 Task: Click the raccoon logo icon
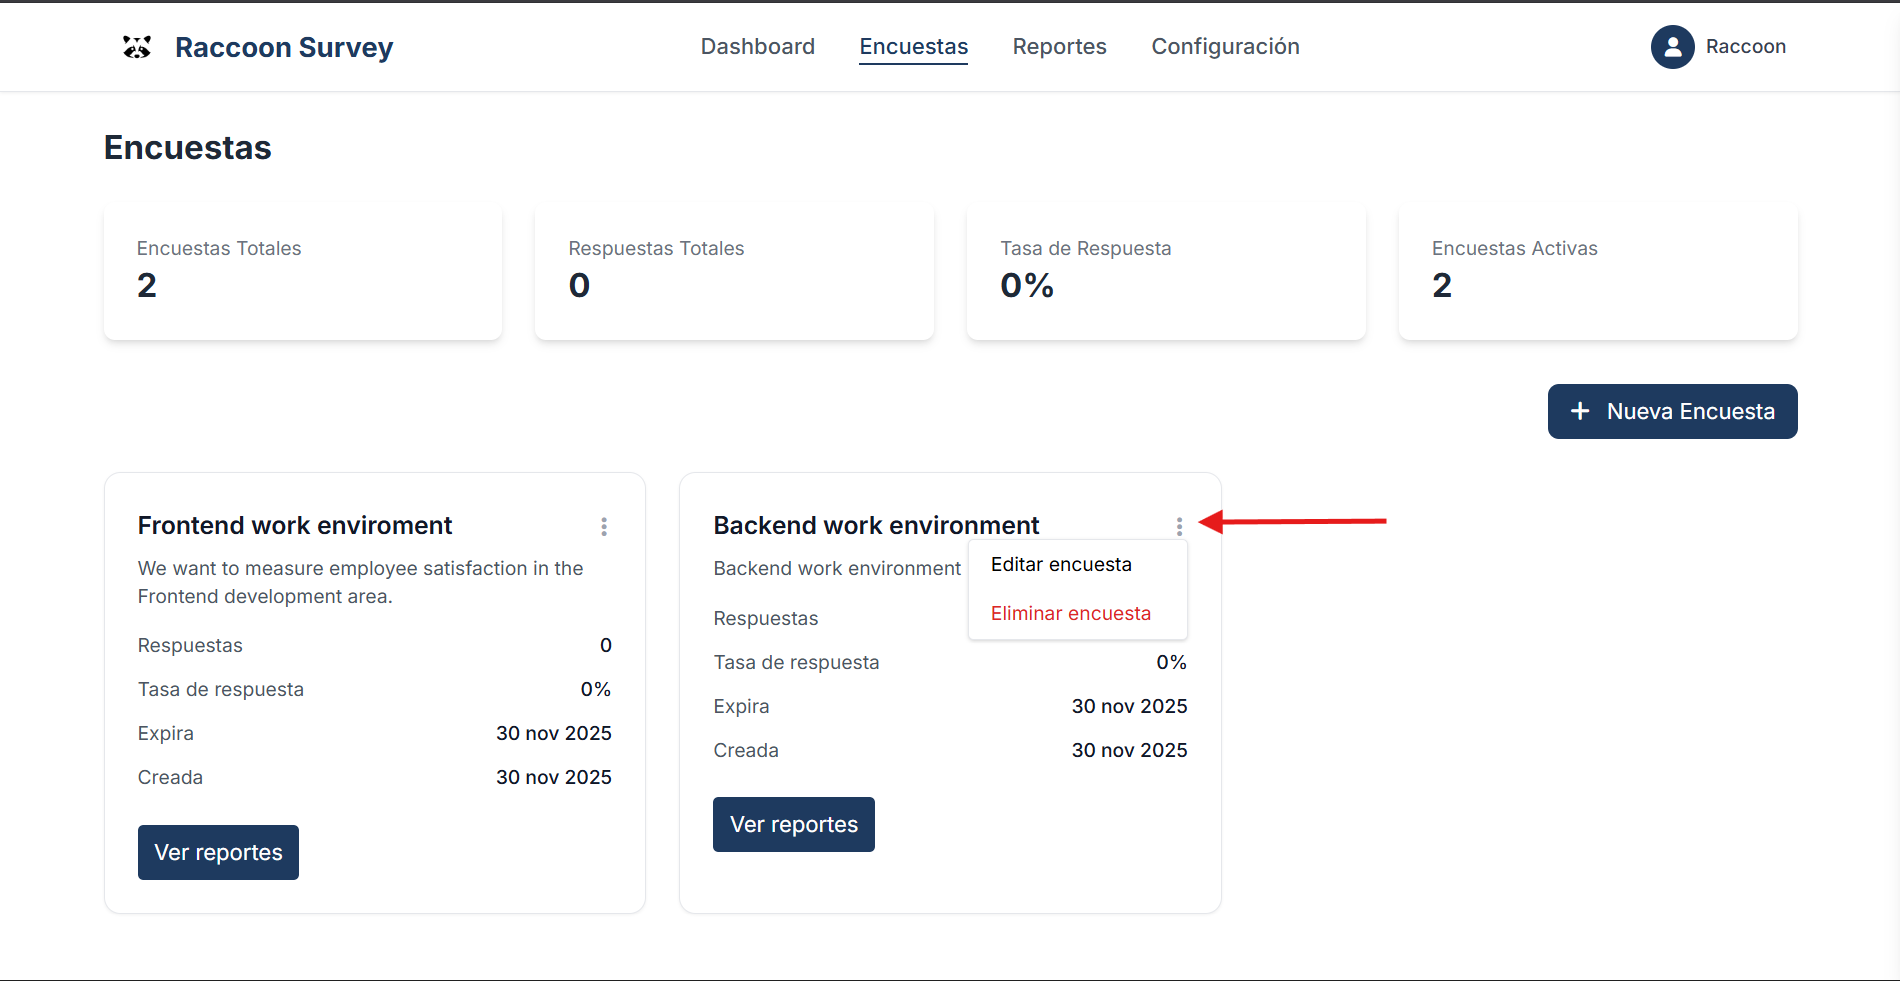pos(137,47)
